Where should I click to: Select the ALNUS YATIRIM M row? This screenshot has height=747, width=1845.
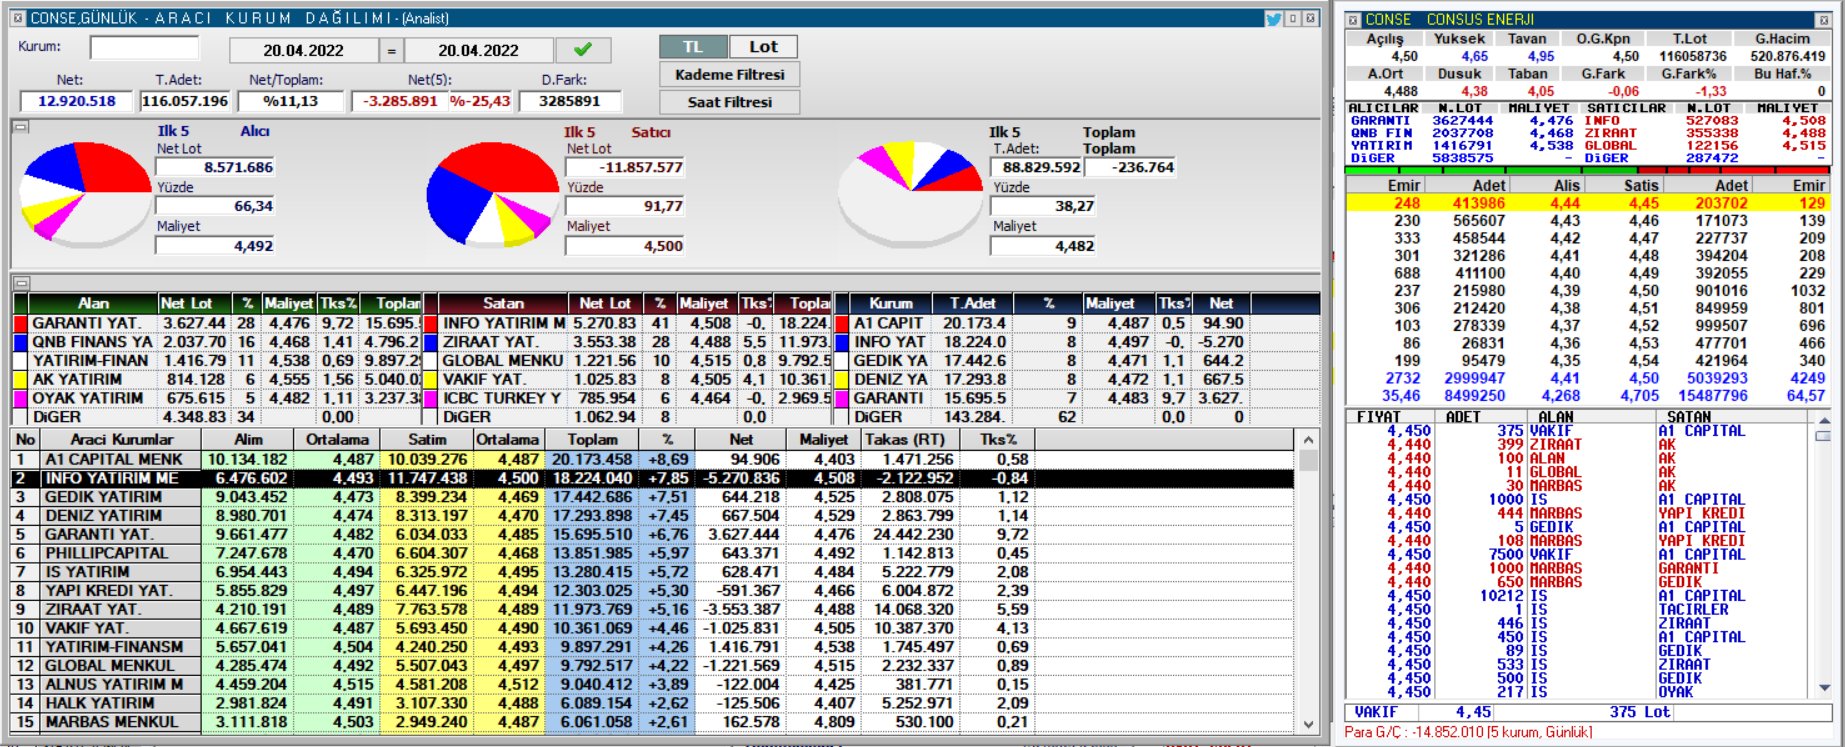tap(653, 684)
